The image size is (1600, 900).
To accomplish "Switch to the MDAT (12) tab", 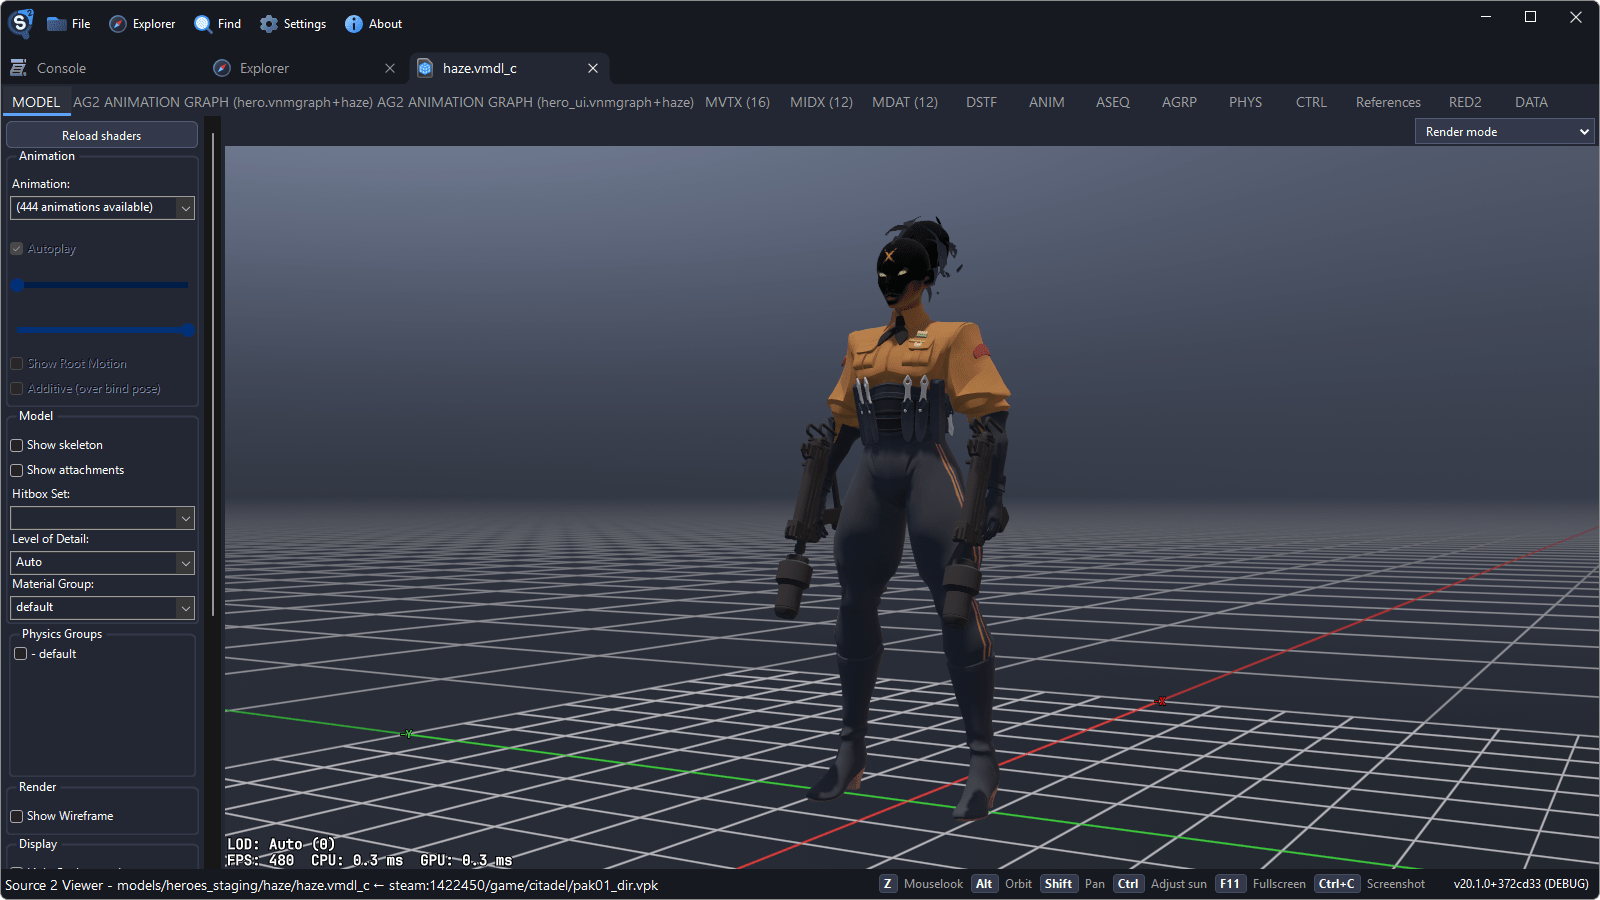I will click(905, 102).
